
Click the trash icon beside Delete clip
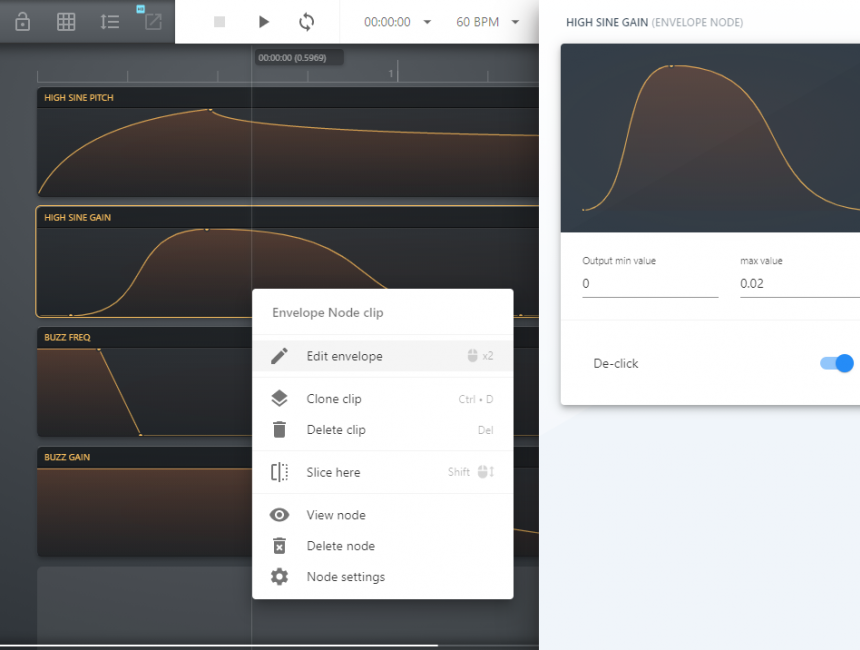tap(278, 429)
